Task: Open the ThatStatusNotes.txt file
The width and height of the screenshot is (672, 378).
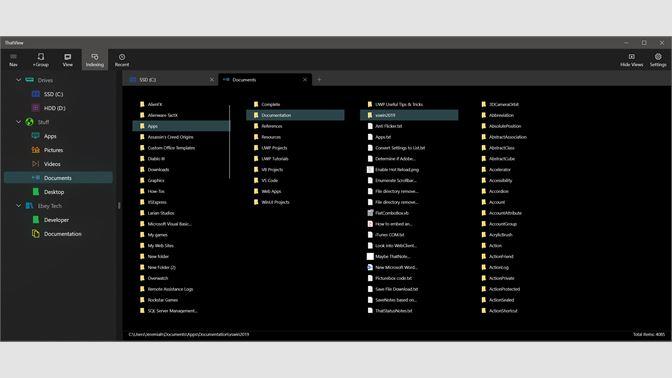Action: coord(409,311)
